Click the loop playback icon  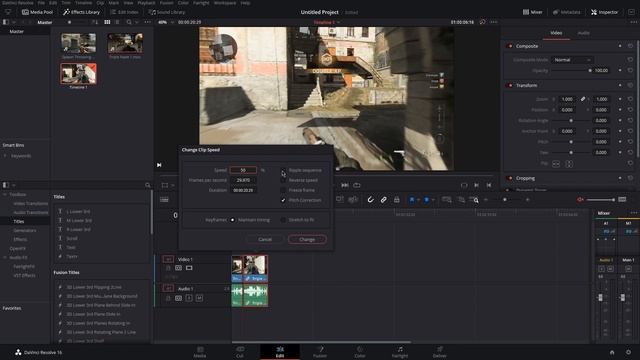click(357, 185)
